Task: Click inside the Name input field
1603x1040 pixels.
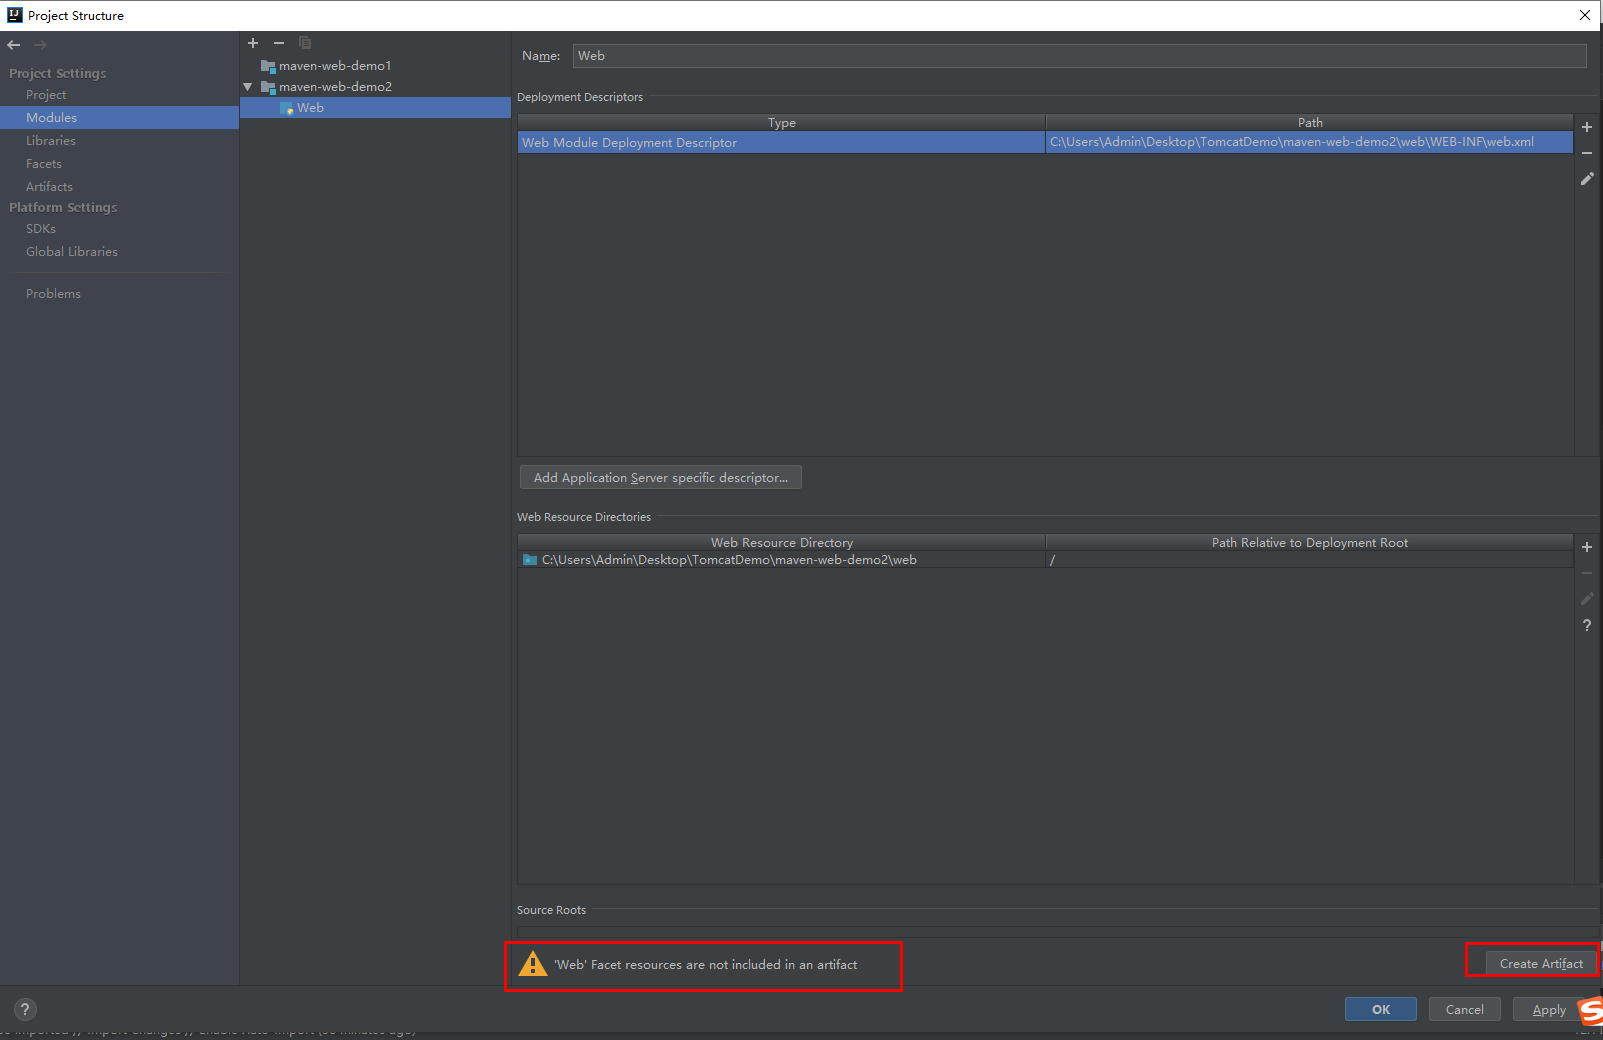Action: click(x=1000, y=55)
